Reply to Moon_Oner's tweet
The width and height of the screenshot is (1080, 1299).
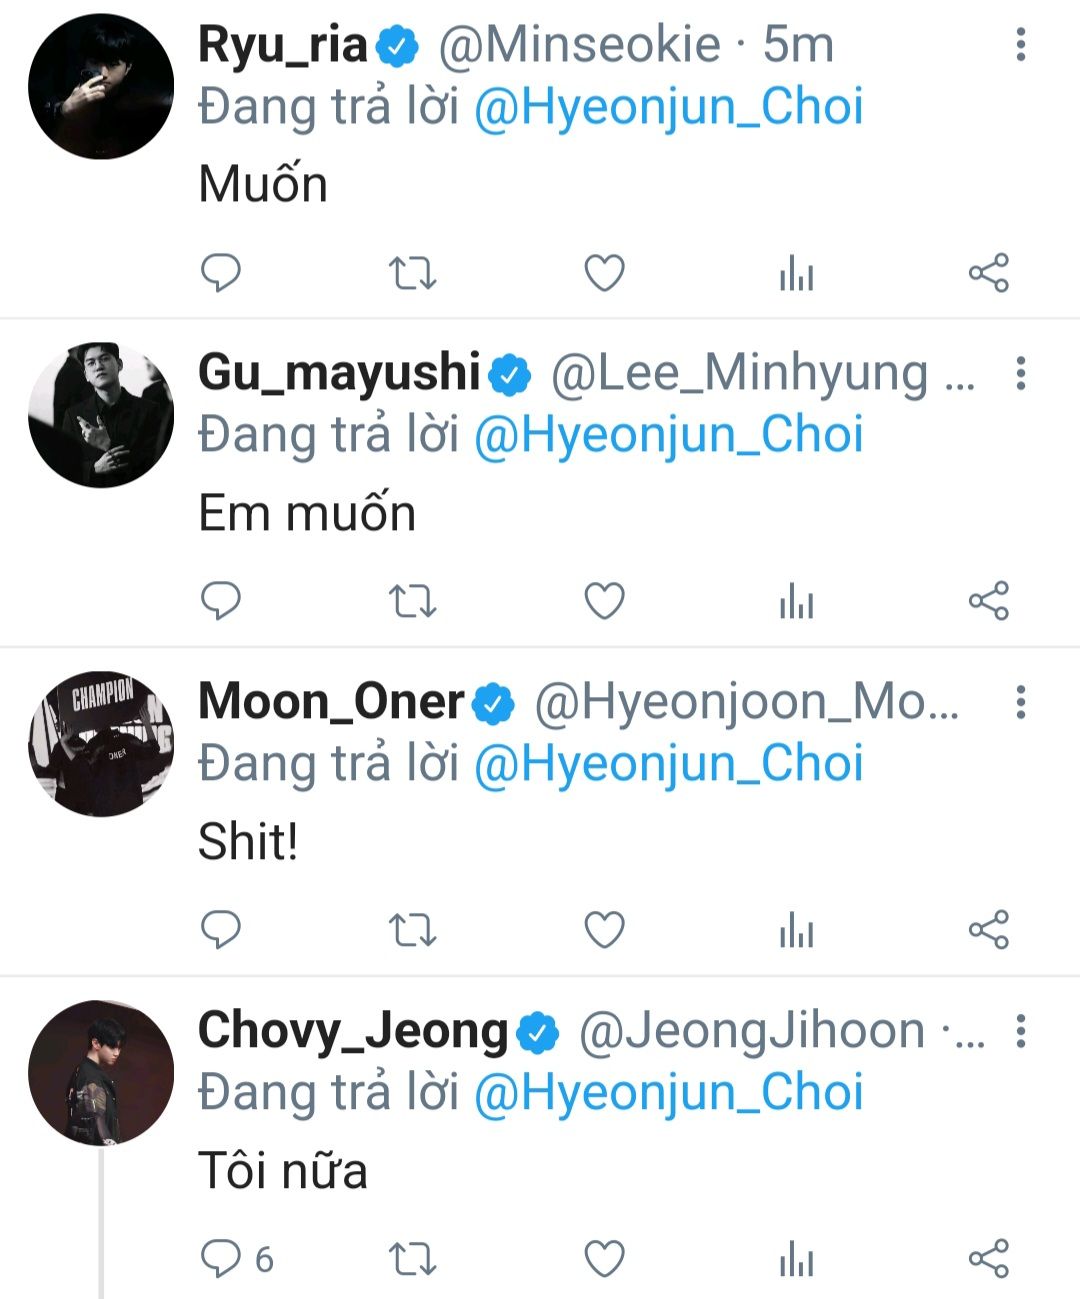click(x=221, y=930)
